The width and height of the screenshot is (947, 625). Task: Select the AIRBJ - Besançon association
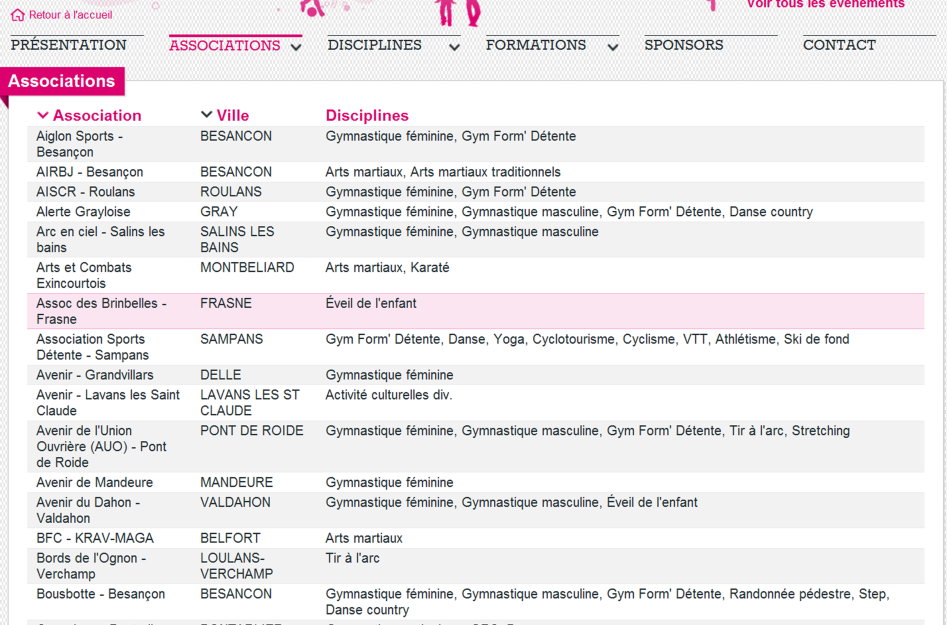(89, 172)
